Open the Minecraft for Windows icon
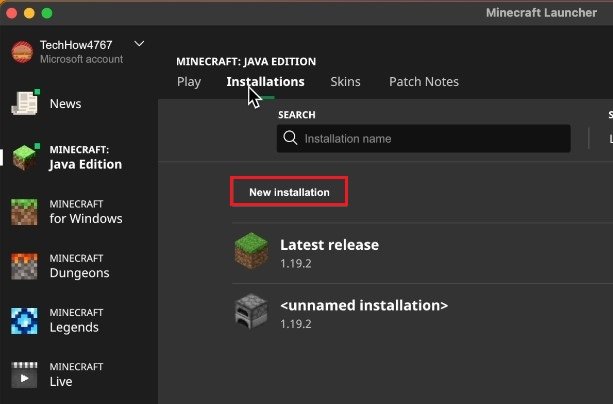613x404 pixels. pyautogui.click(x=24, y=211)
